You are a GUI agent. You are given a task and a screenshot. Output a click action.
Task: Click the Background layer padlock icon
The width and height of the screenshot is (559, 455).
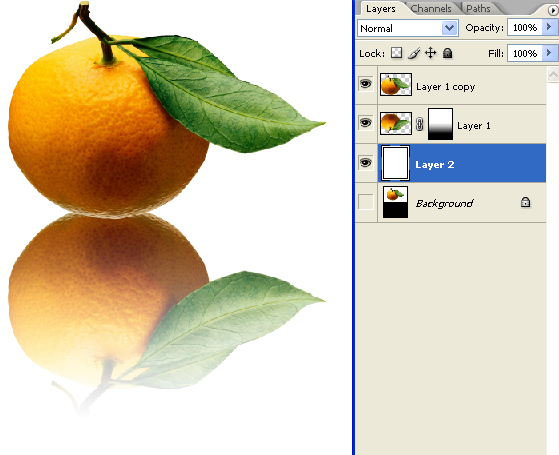click(x=525, y=202)
